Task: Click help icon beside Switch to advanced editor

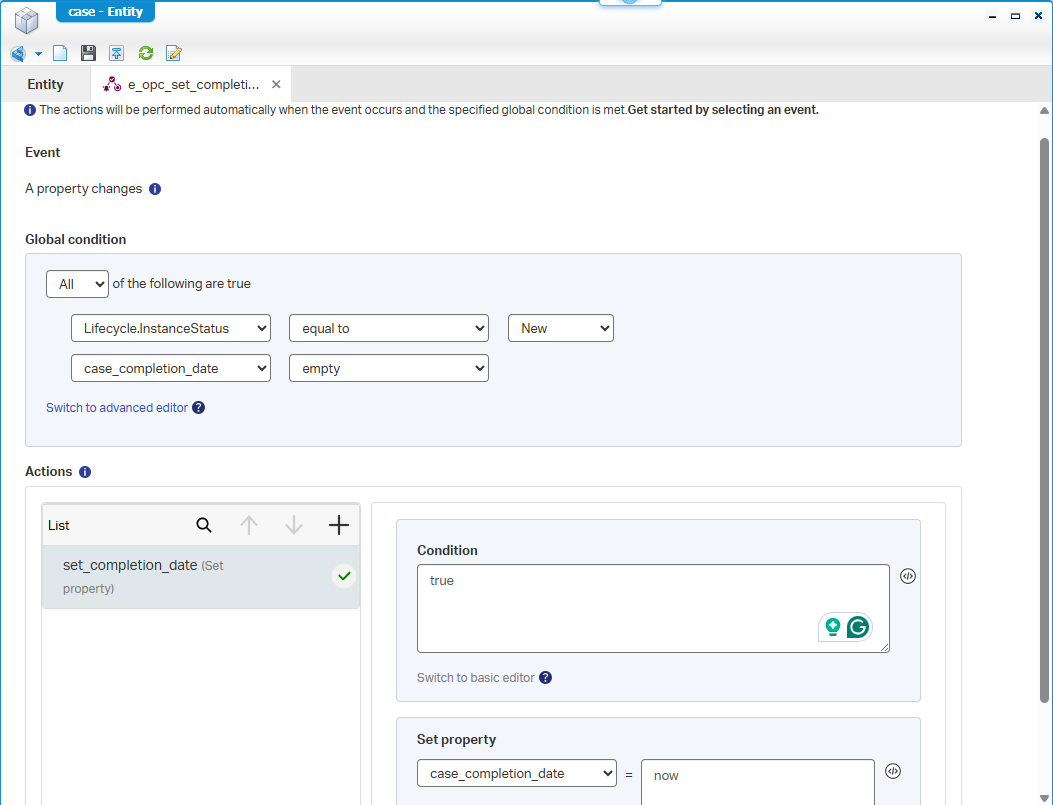Action: (x=199, y=408)
